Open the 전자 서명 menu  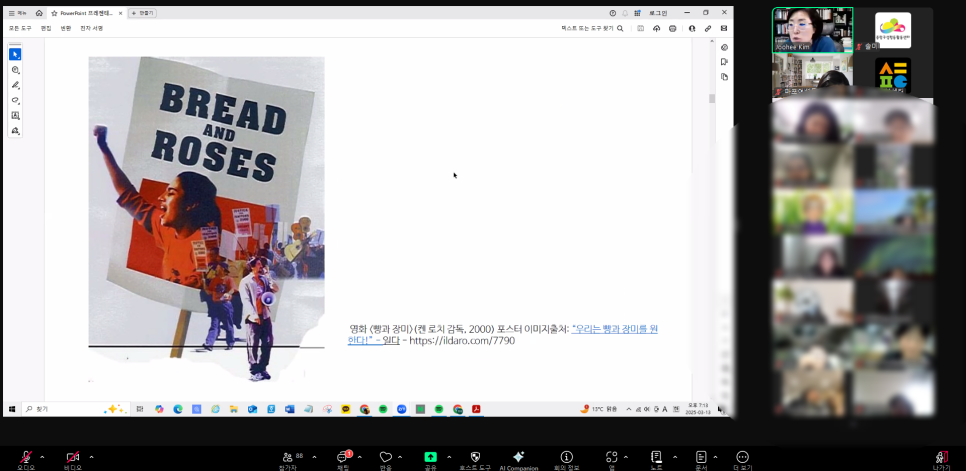tap(91, 28)
